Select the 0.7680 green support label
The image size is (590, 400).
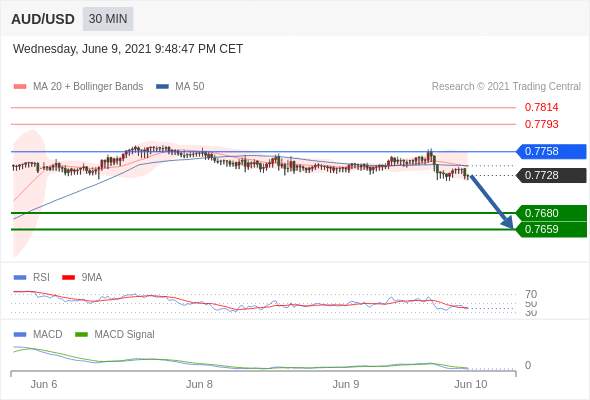pyautogui.click(x=551, y=213)
